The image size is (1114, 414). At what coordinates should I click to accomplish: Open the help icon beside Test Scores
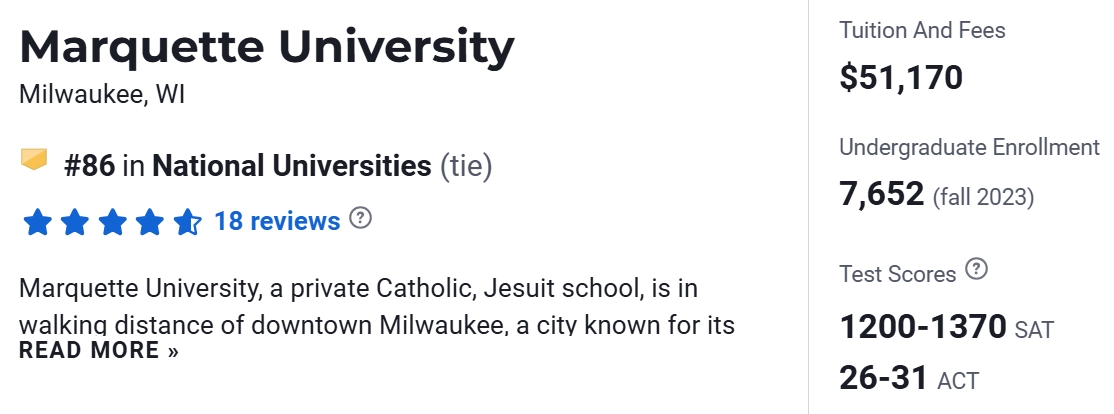(977, 270)
